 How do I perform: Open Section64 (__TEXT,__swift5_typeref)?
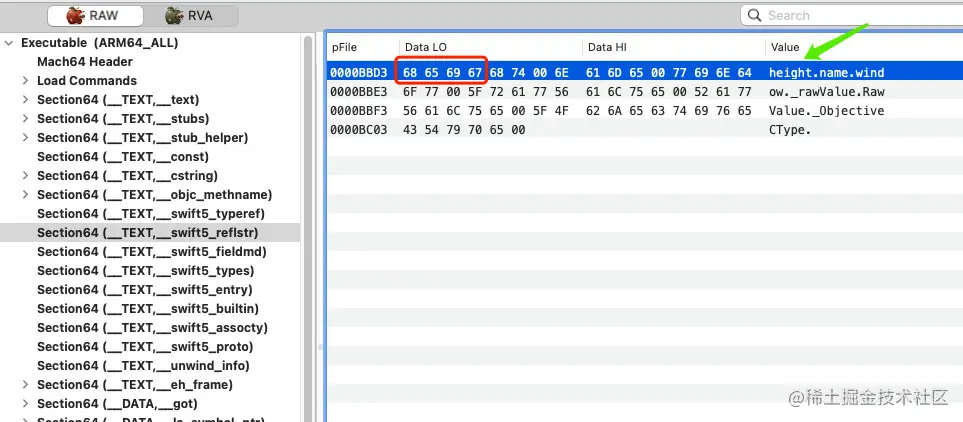click(x=150, y=214)
